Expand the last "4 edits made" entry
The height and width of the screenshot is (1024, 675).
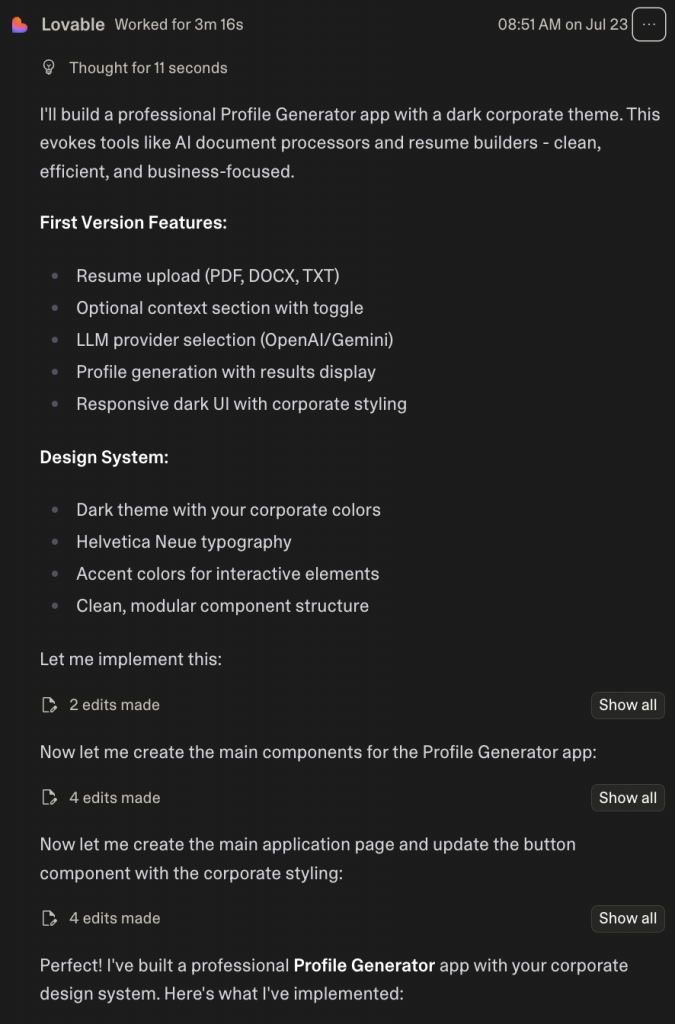[114, 918]
